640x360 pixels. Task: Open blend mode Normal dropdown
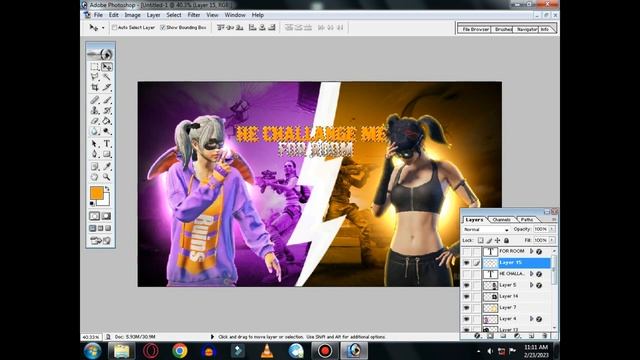point(486,230)
